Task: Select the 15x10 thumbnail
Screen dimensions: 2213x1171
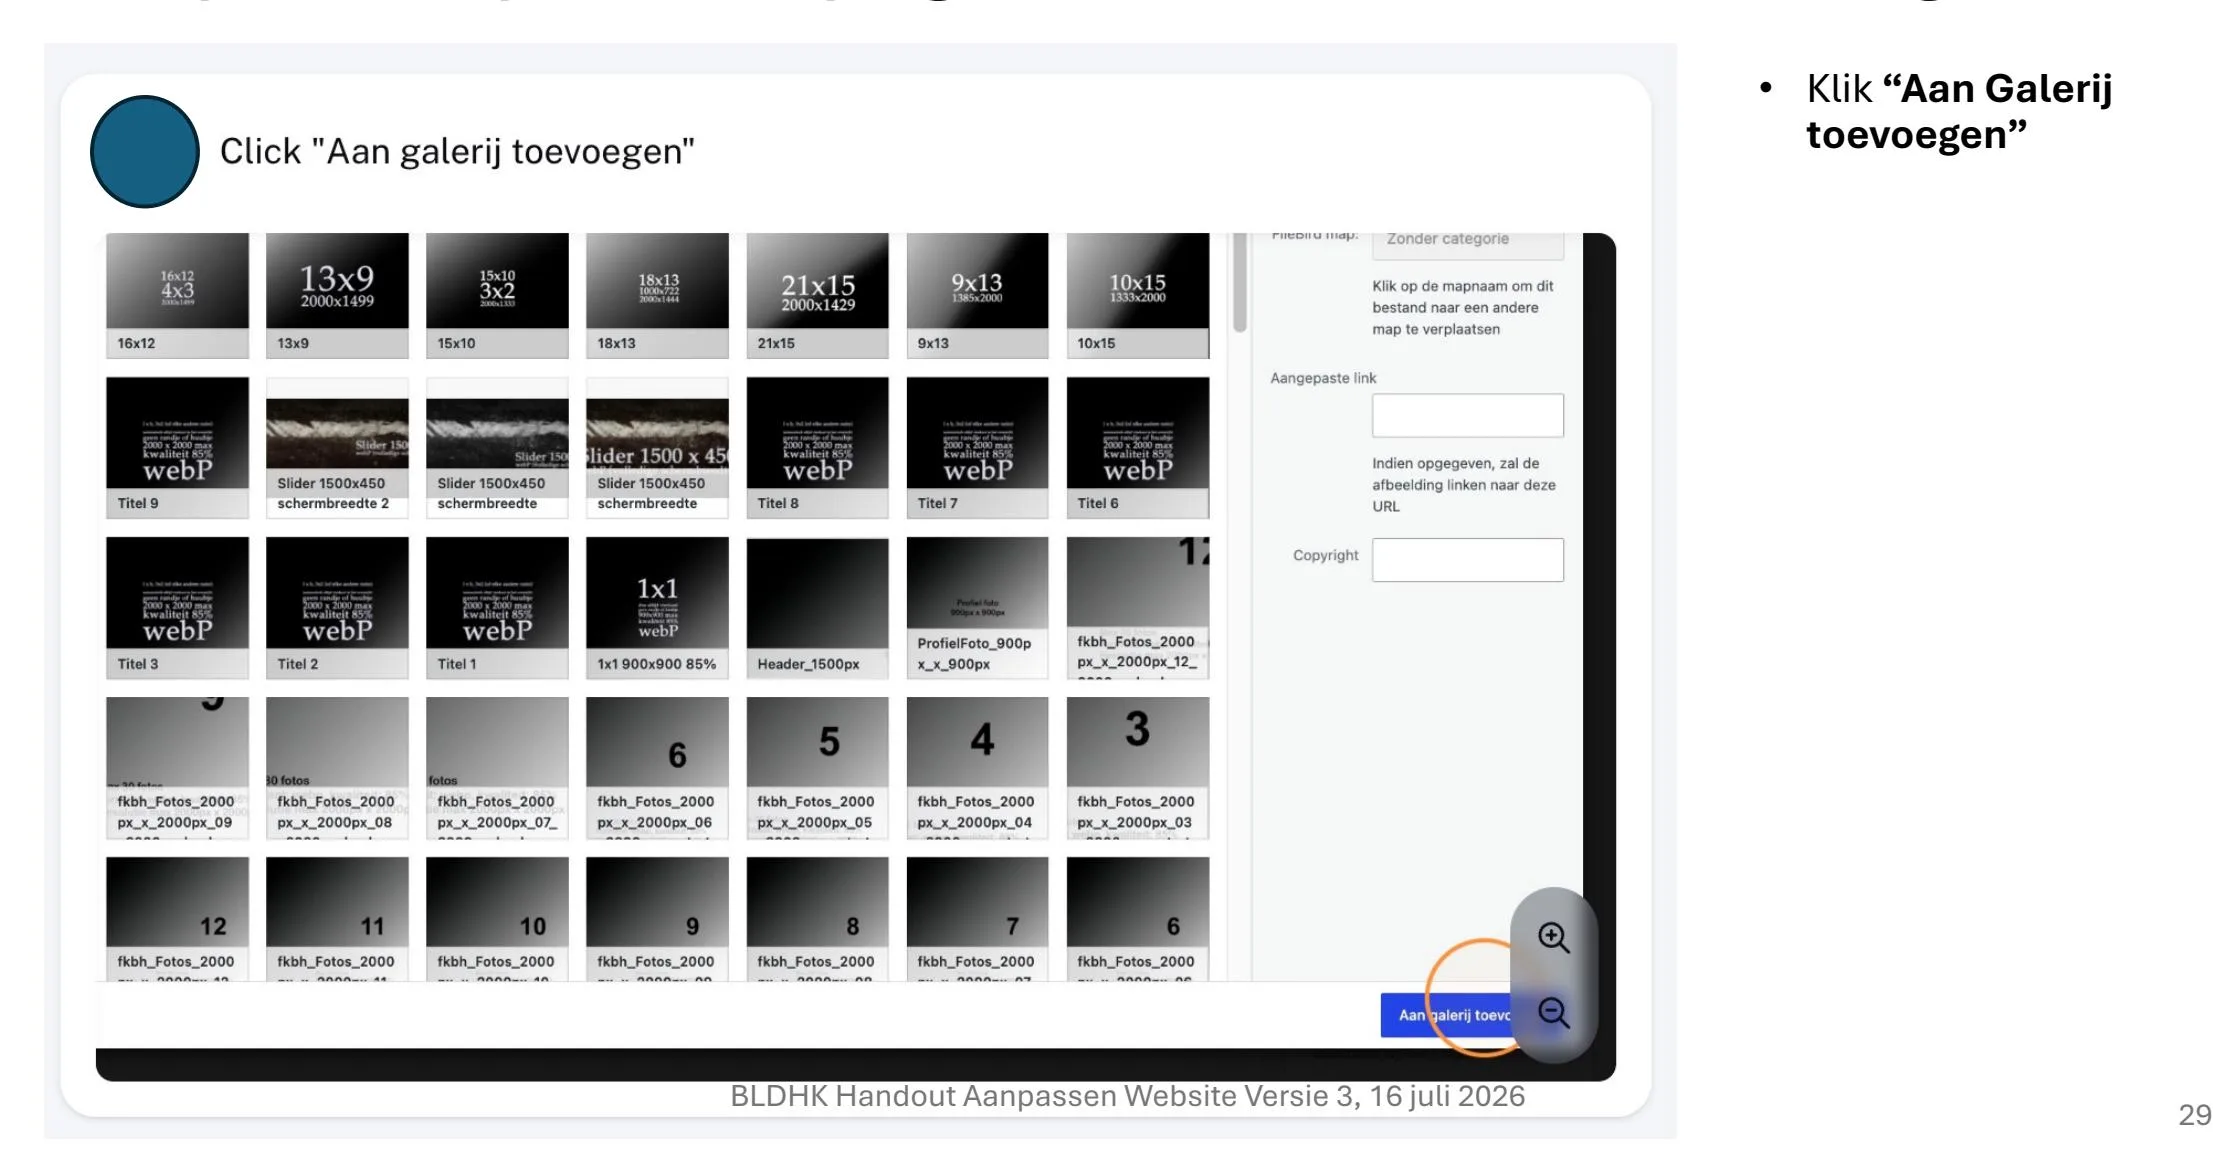Action: 497,295
